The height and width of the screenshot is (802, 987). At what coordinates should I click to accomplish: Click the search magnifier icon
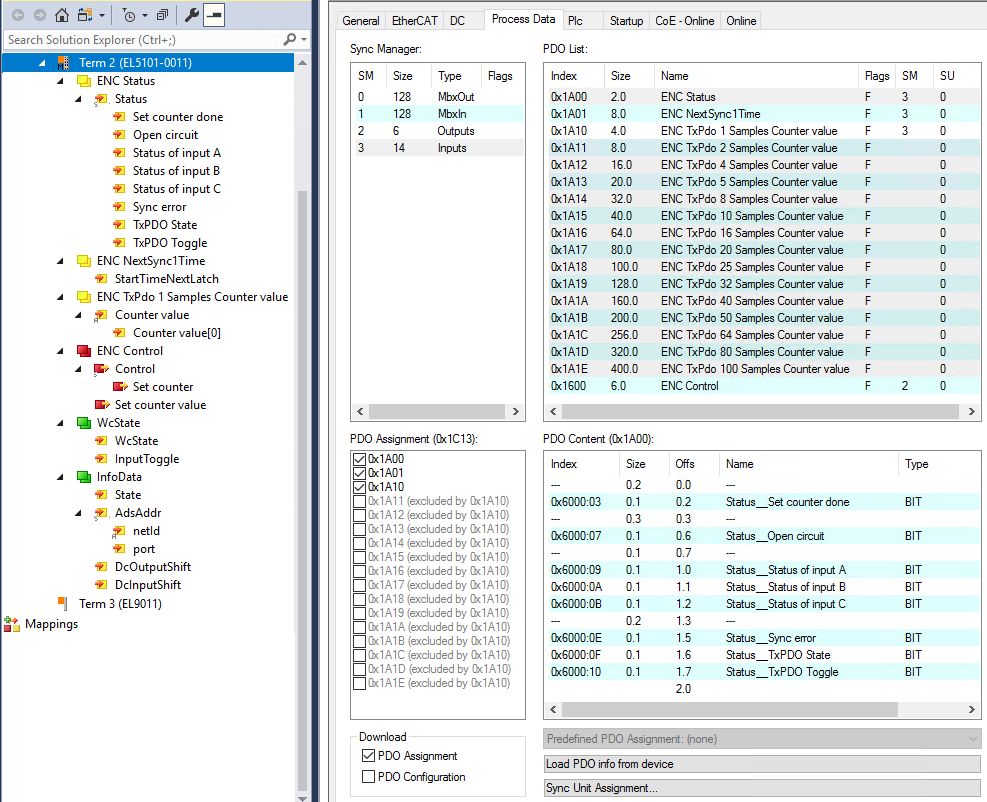[x=290, y=40]
